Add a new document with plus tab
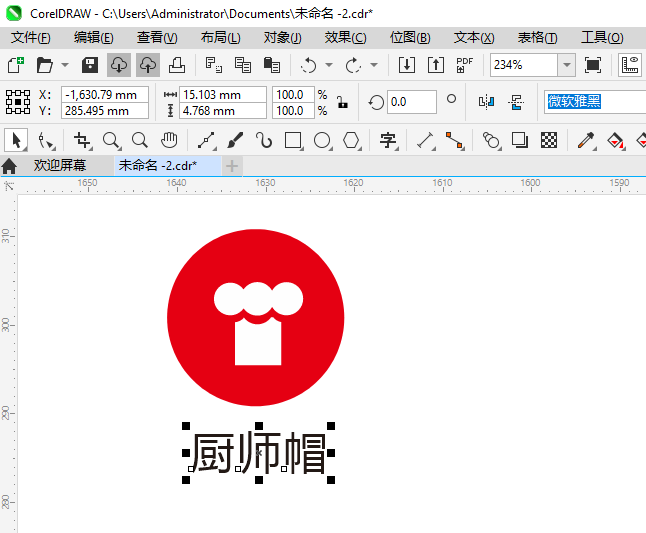 (x=232, y=166)
